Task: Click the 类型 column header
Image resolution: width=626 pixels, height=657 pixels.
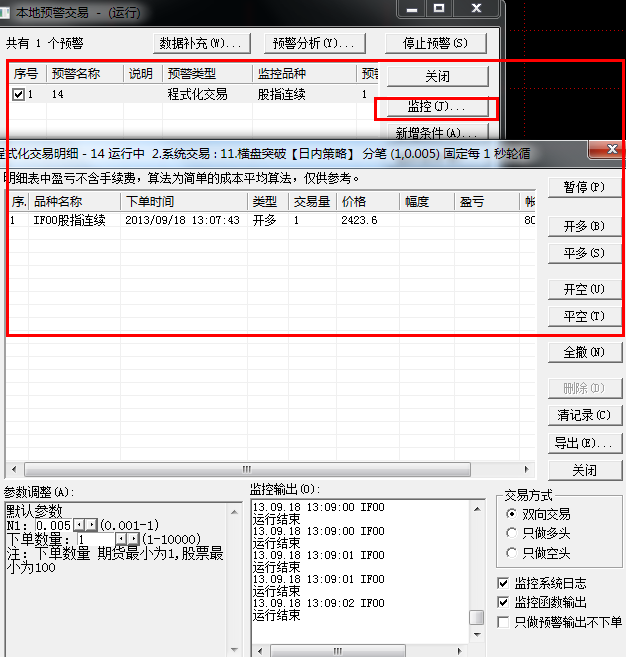Action: click(268, 202)
